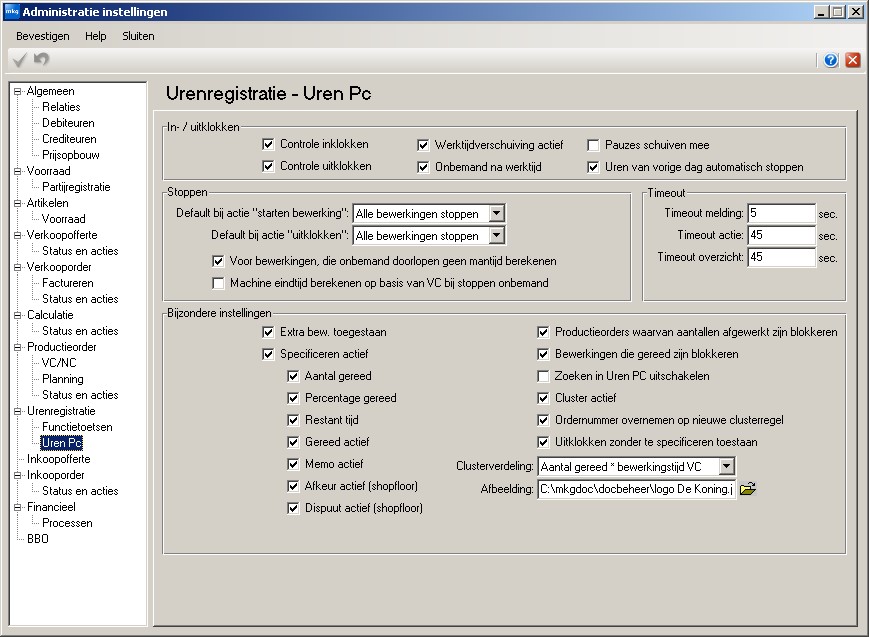Enable Pauzes schuiven mee
The width and height of the screenshot is (869, 637).
tap(593, 145)
